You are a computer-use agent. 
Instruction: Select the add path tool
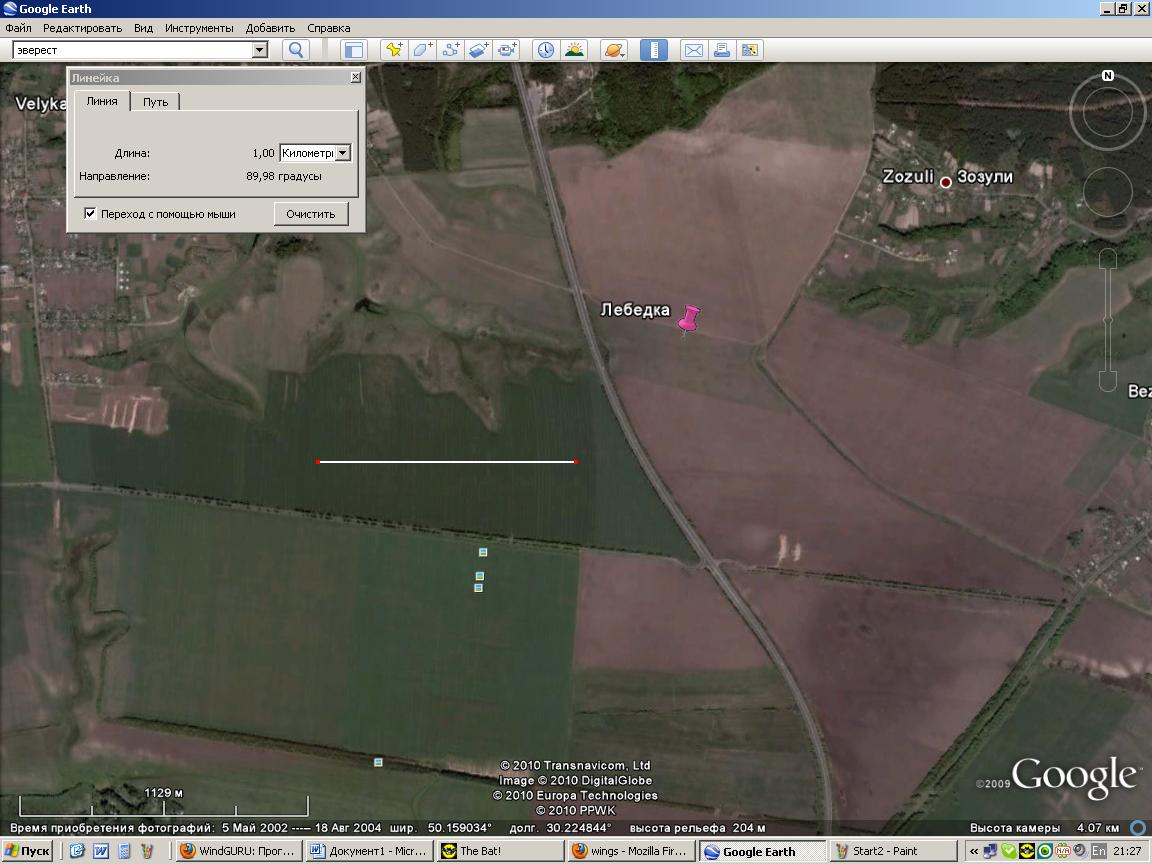point(450,50)
